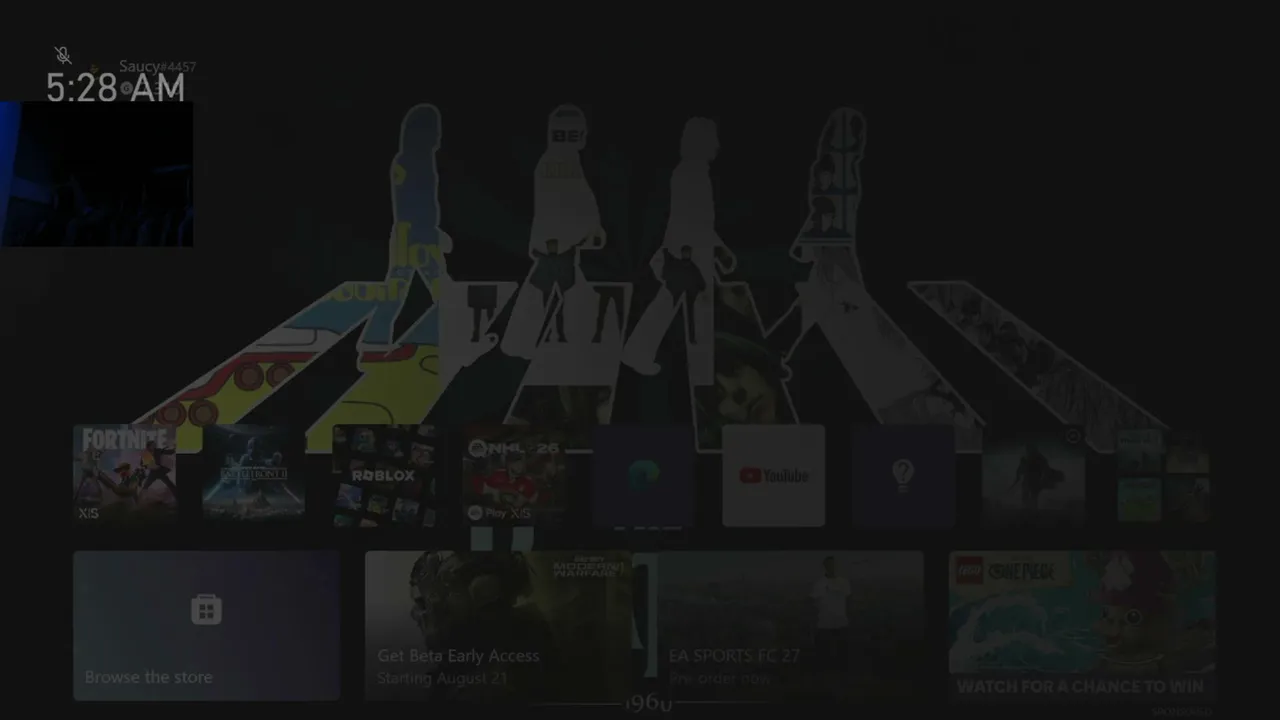Open the lightbulb tips tile
Screen dimensions: 1280x720
coord(903,475)
